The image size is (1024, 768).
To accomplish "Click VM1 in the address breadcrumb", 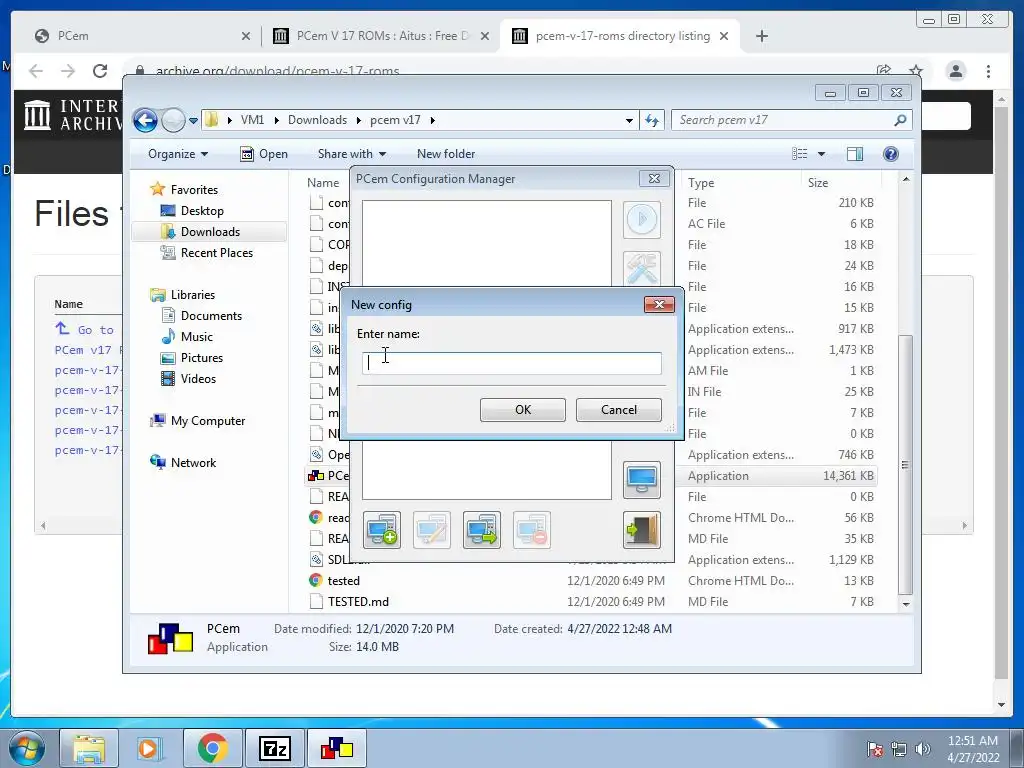I will point(252,120).
